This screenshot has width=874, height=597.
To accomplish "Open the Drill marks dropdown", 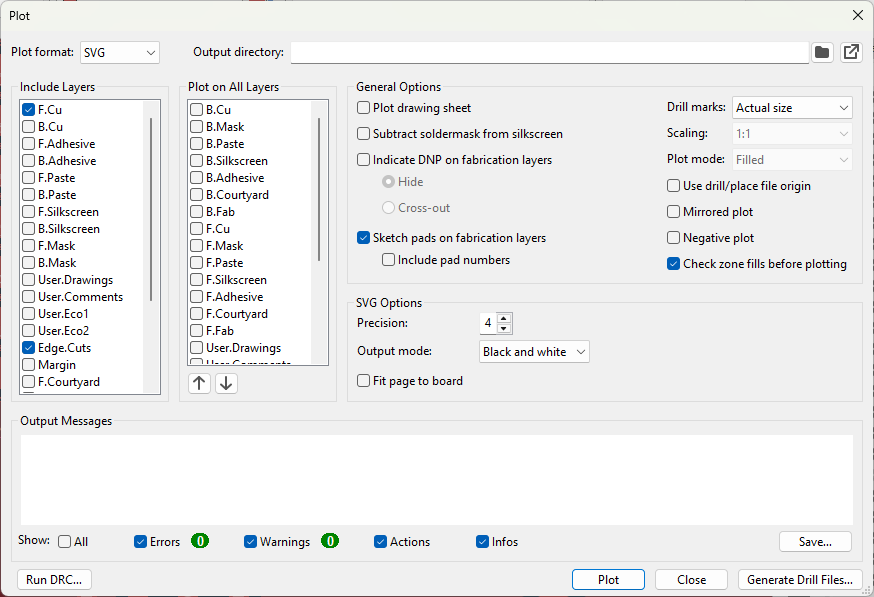I will coord(792,107).
